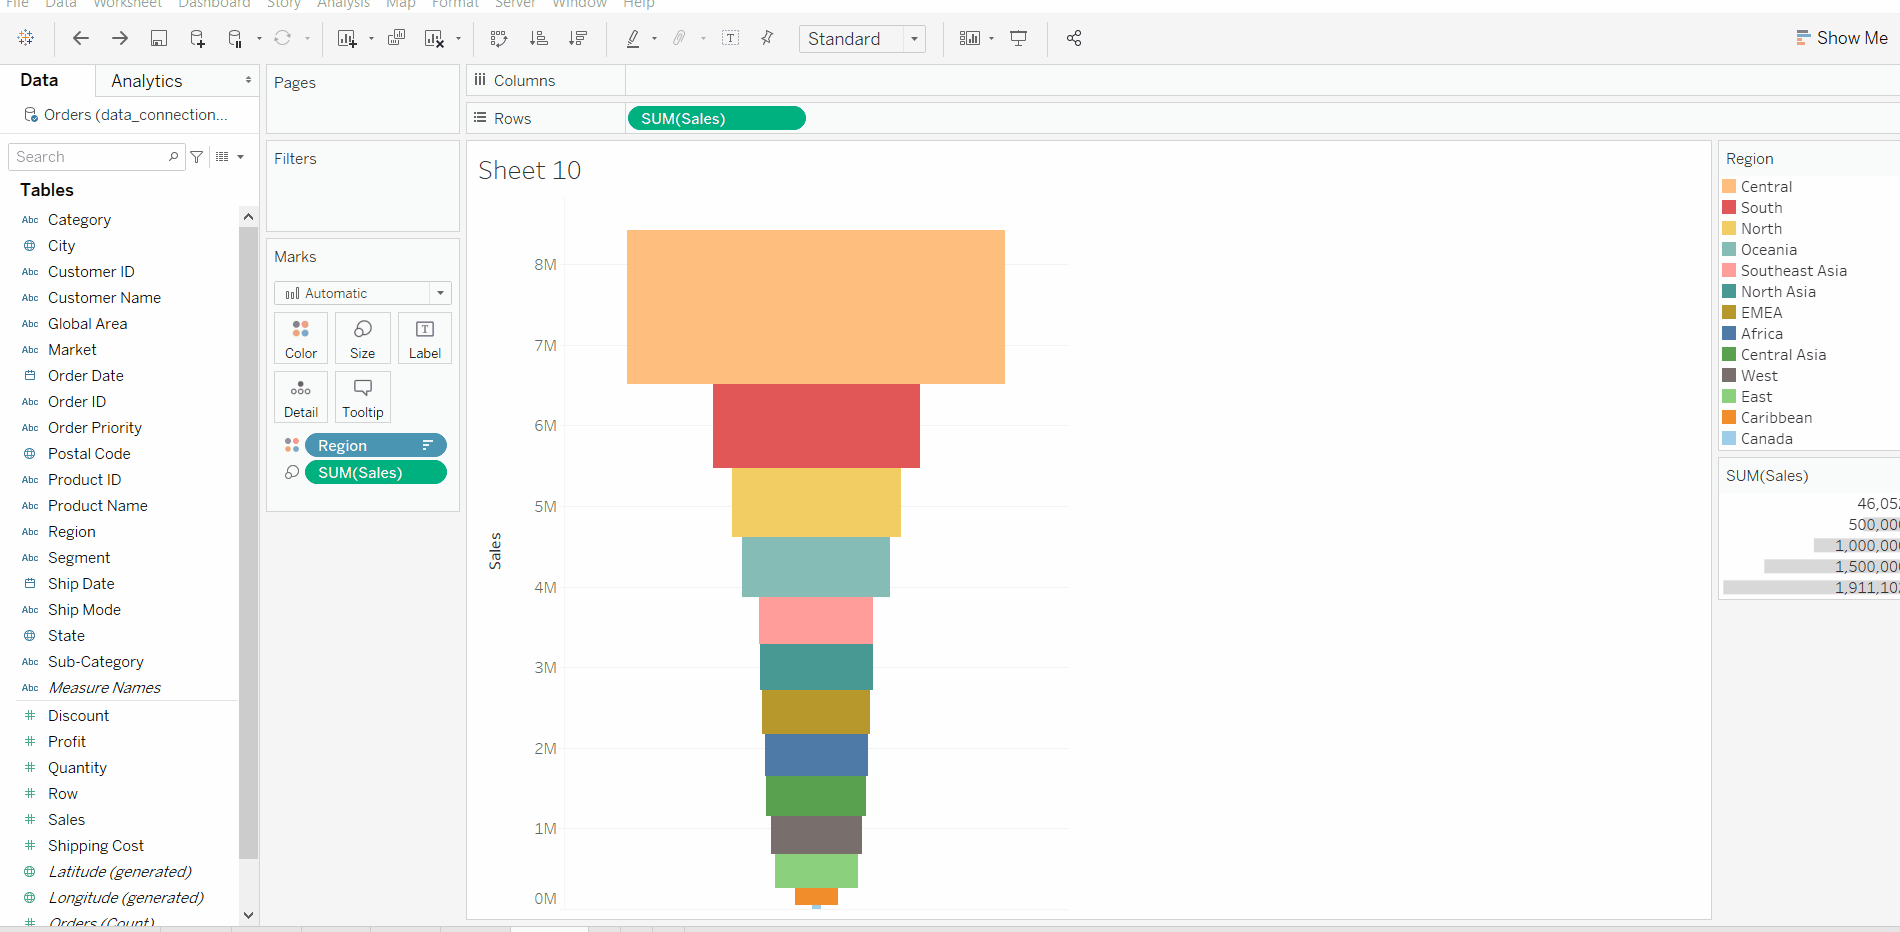Select the SUM(Sales) pill on Marks card

375,473
